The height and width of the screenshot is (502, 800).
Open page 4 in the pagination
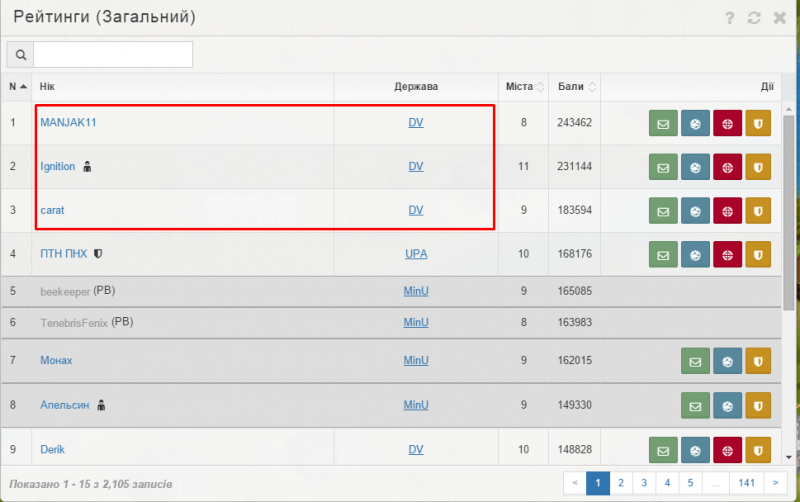[x=667, y=482]
